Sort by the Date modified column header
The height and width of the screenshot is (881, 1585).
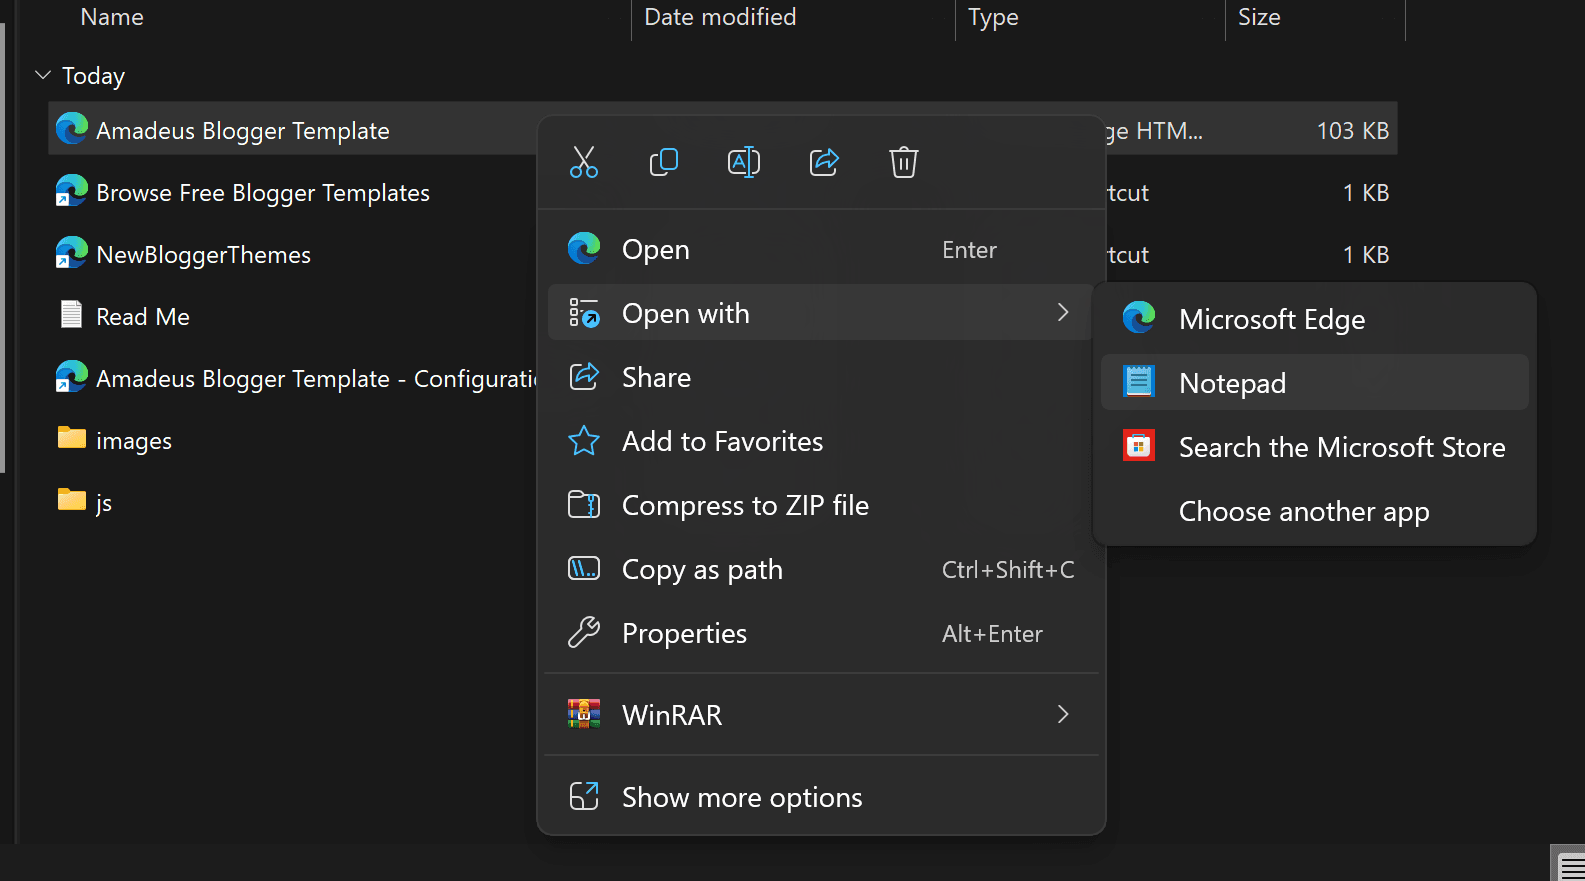720,17
